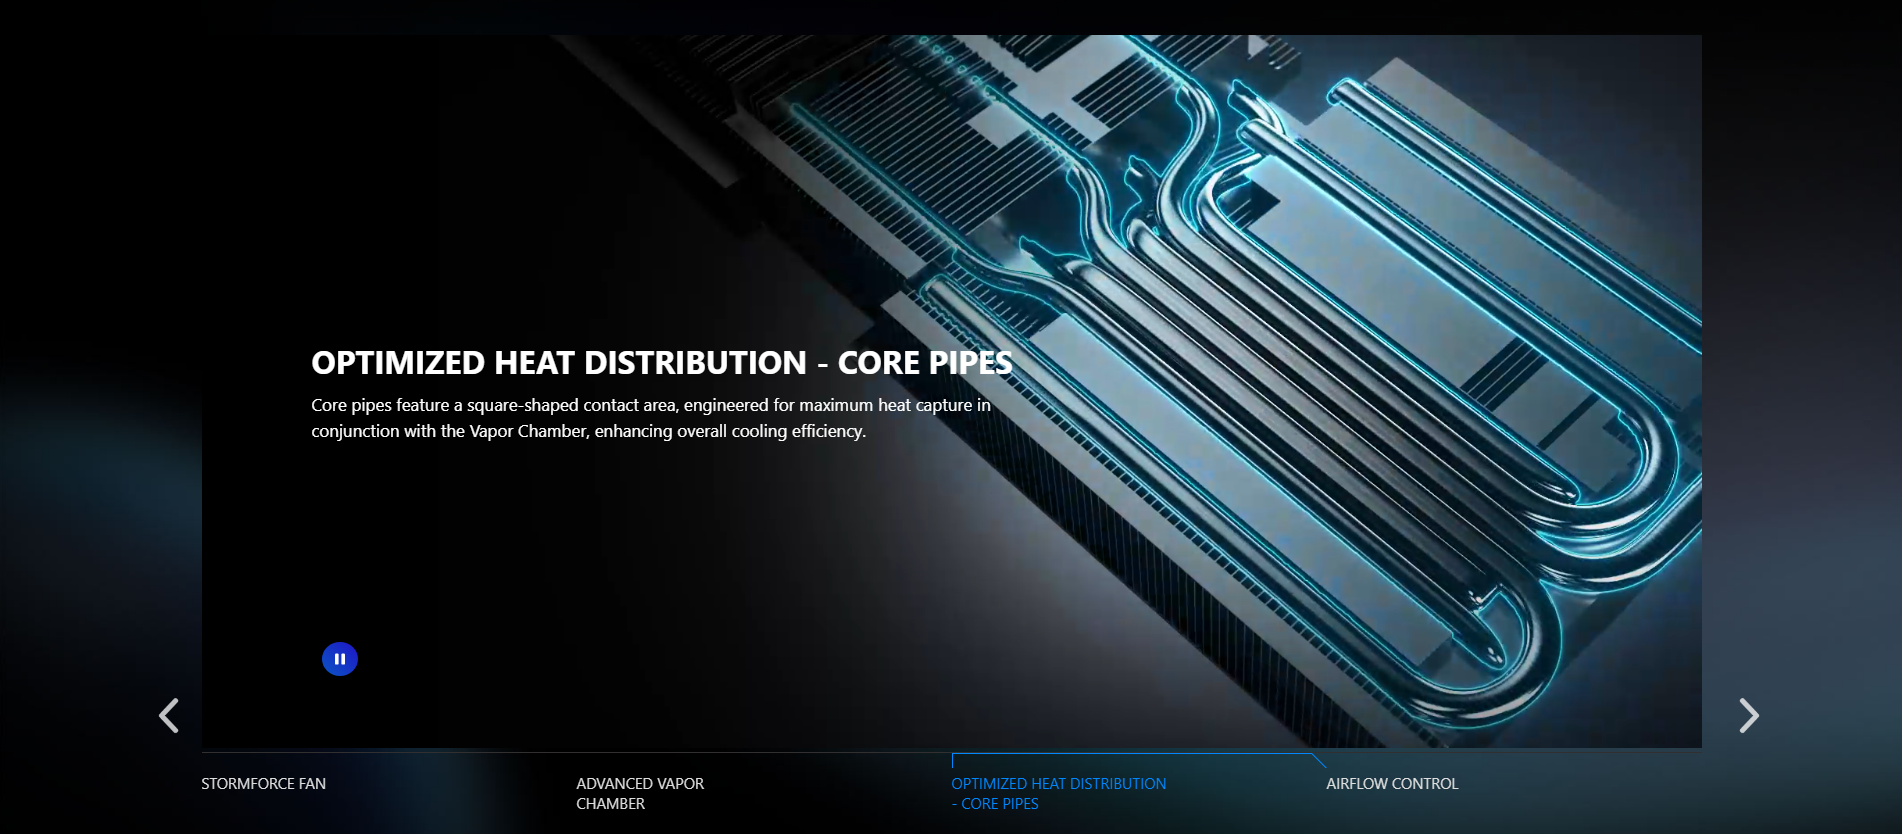Show the Airflow Control tab
This screenshot has width=1902, height=834.
(1392, 784)
